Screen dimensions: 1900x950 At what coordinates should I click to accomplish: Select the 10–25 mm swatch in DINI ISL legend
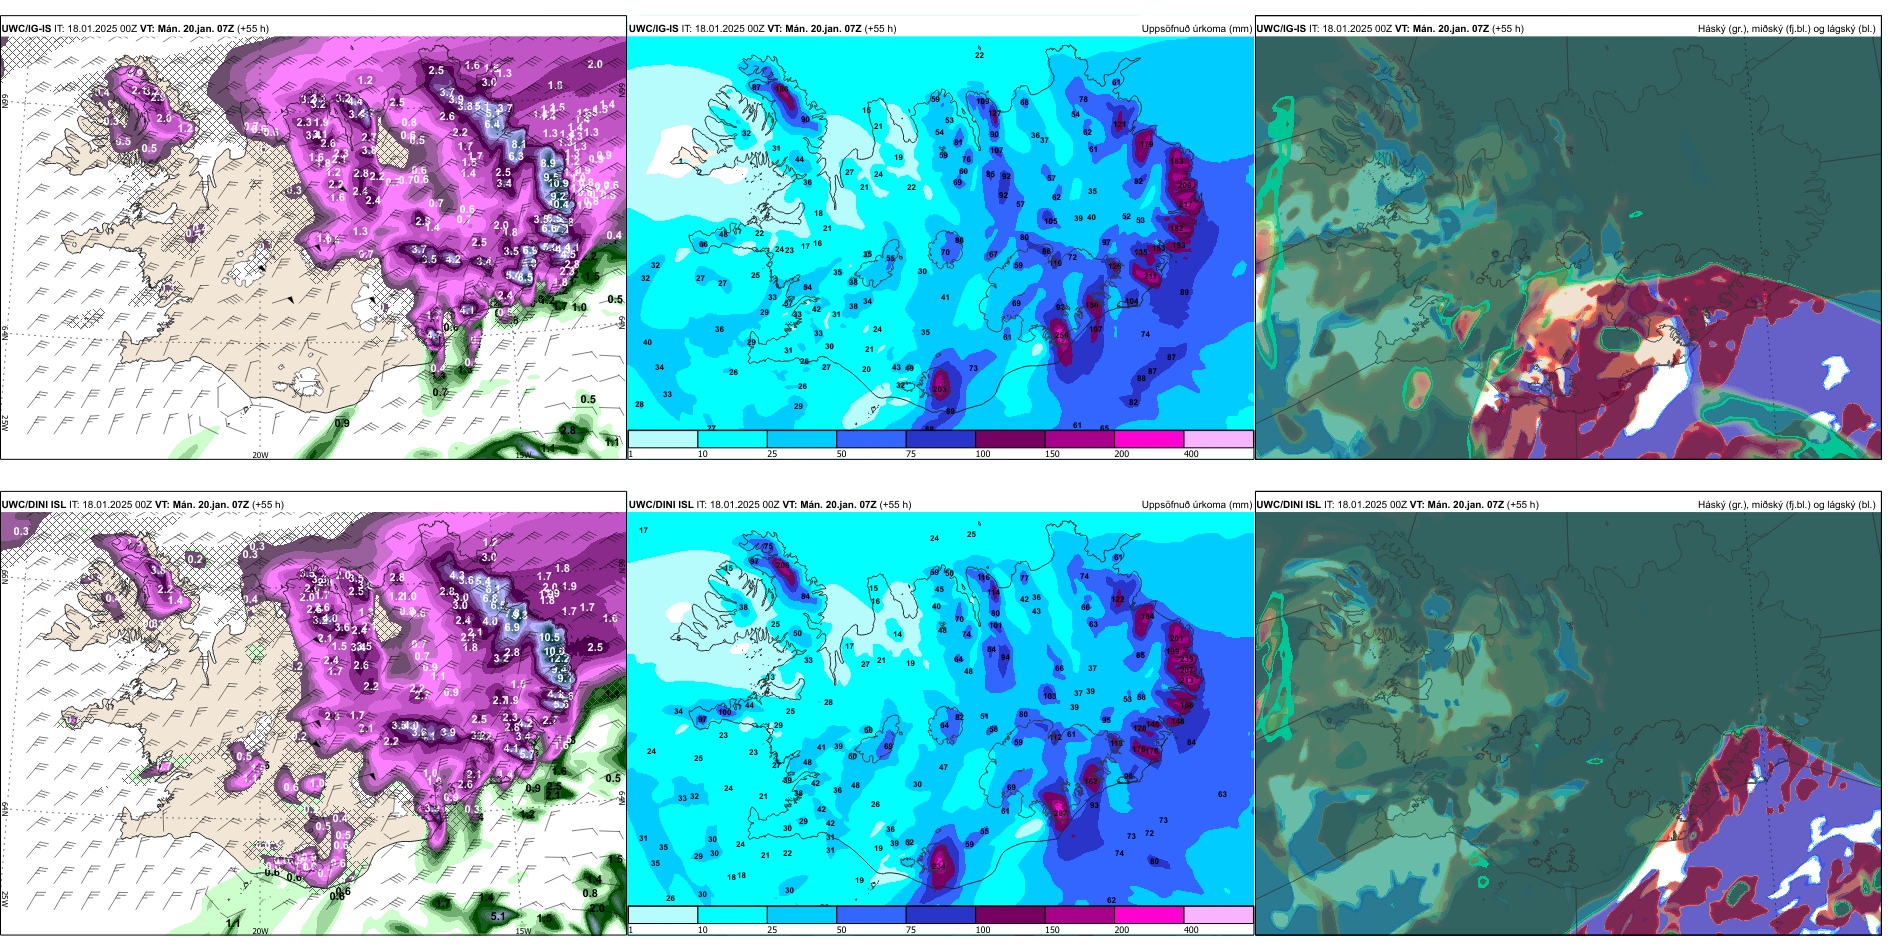coord(732,915)
